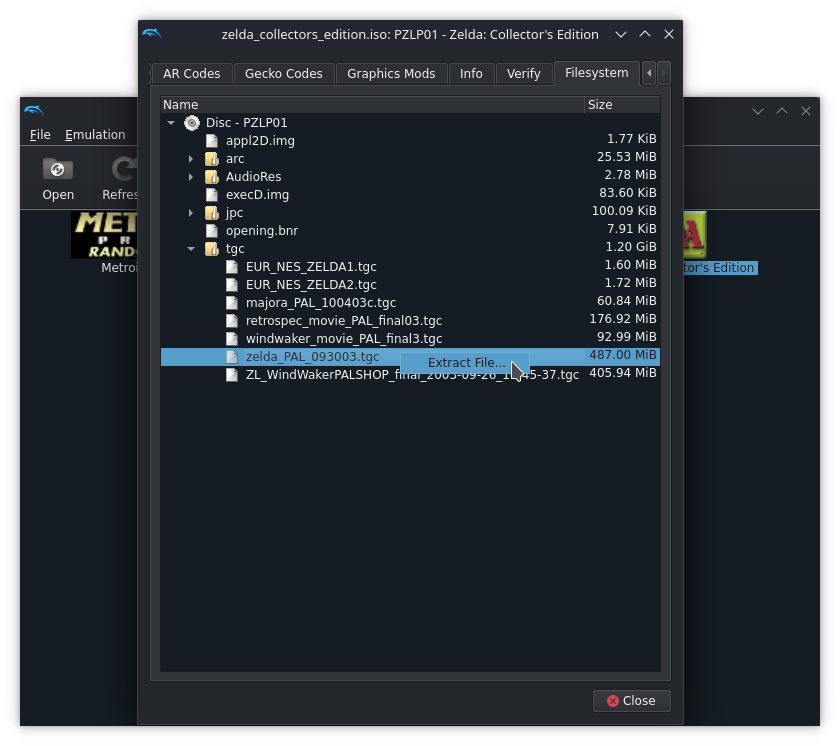This screenshot has height=746, width=840.
Task: Click the zelda_PAL_093003.tgc file icon
Action: point(232,357)
